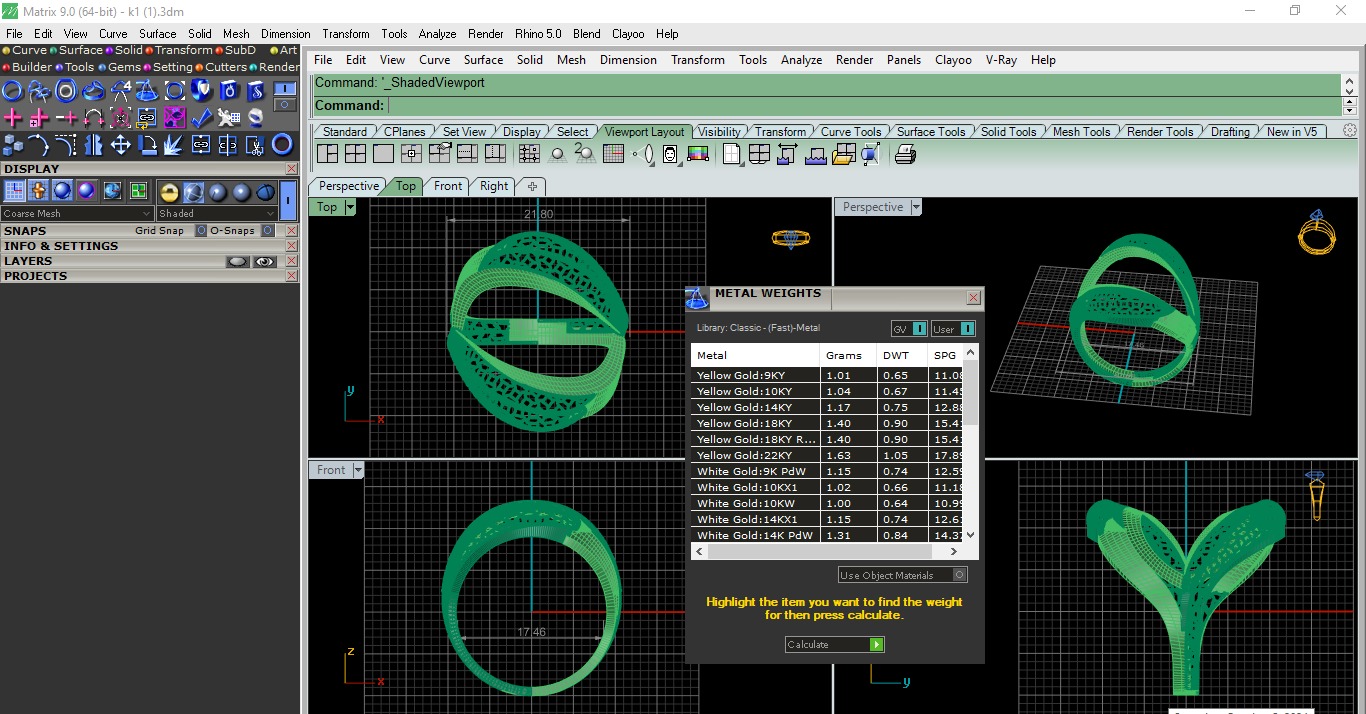The width and height of the screenshot is (1366, 714).
Task: Select the camera lens icon in toolbar
Action: tap(644, 154)
